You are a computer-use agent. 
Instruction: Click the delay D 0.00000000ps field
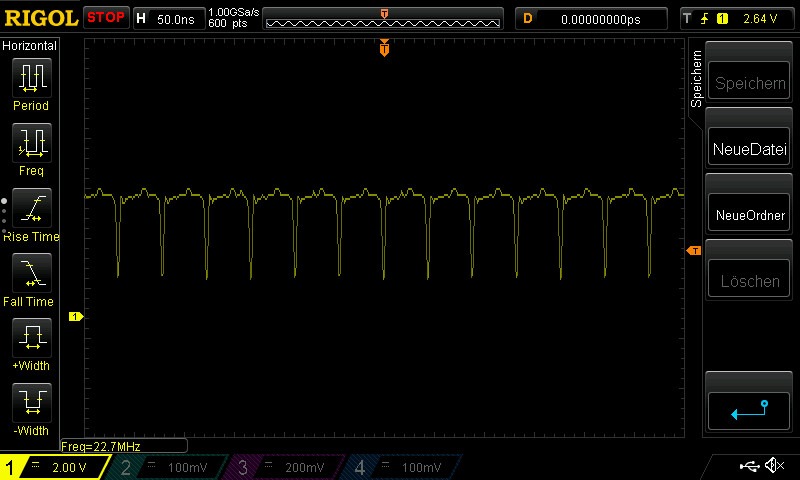pos(591,19)
